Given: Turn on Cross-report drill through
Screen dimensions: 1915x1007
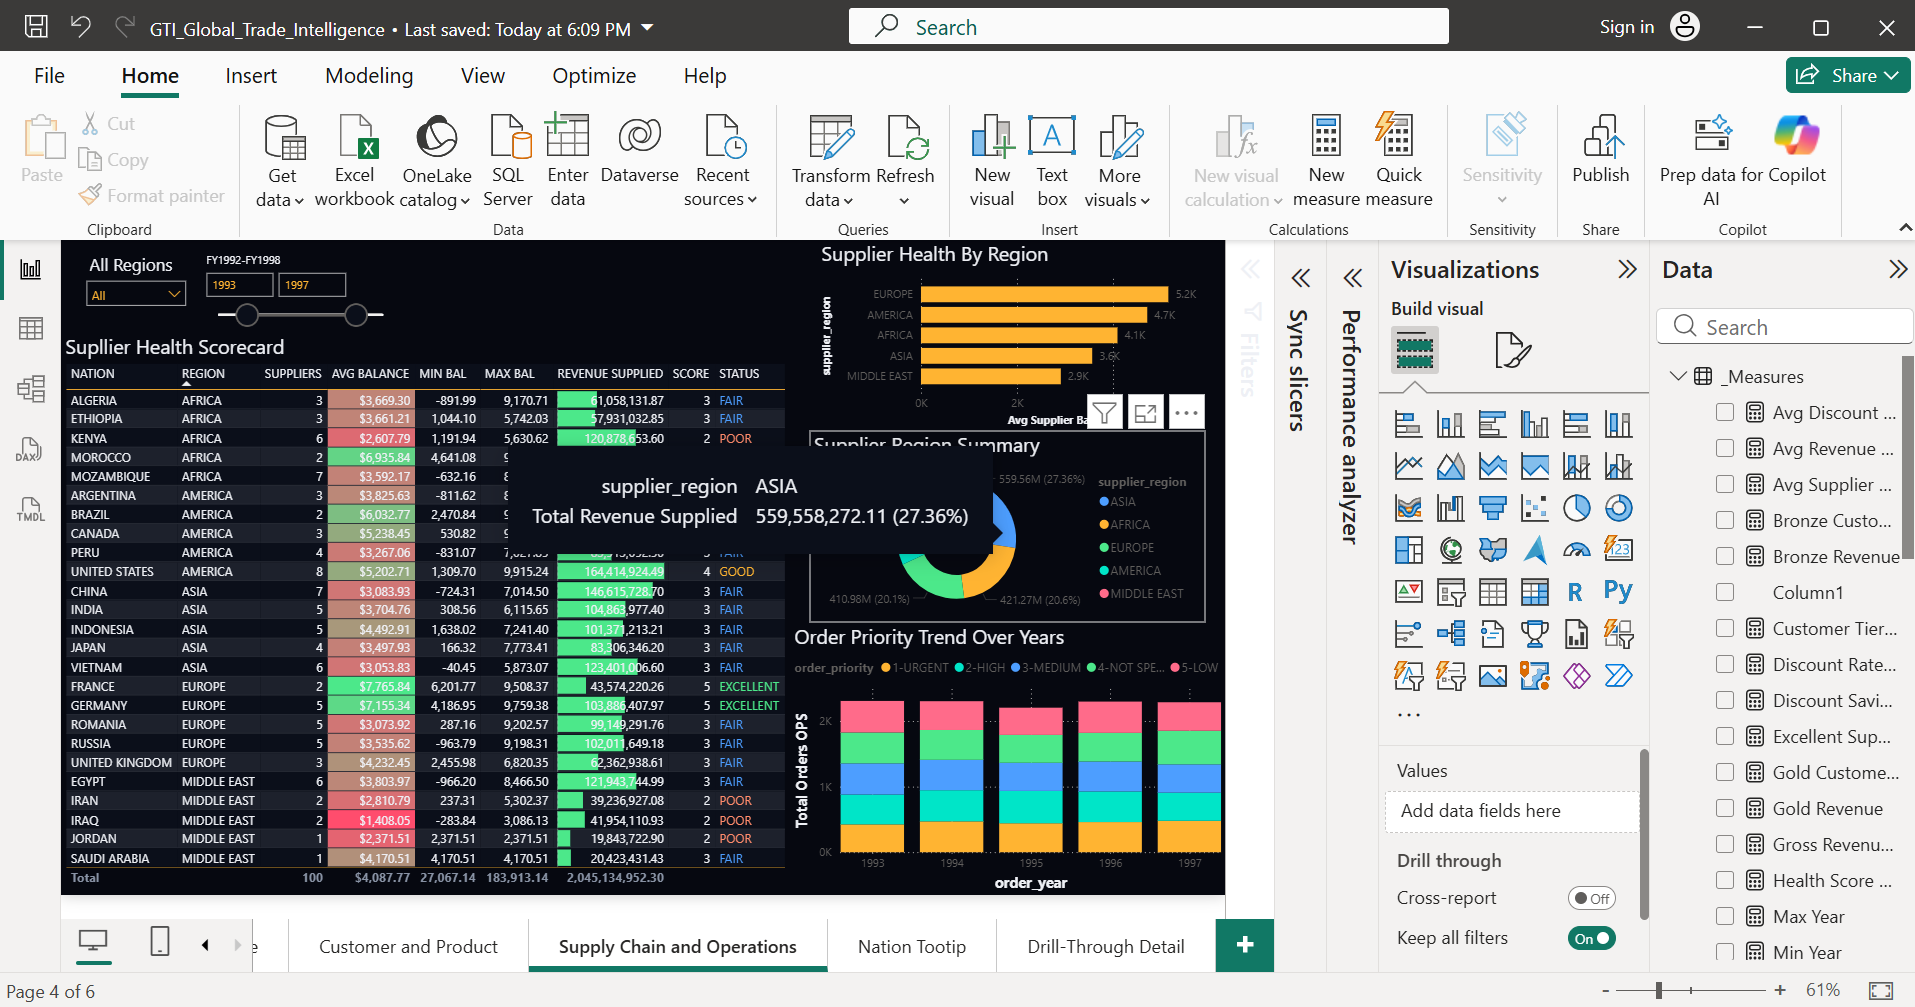Looking at the screenshot, I should click(1591, 898).
